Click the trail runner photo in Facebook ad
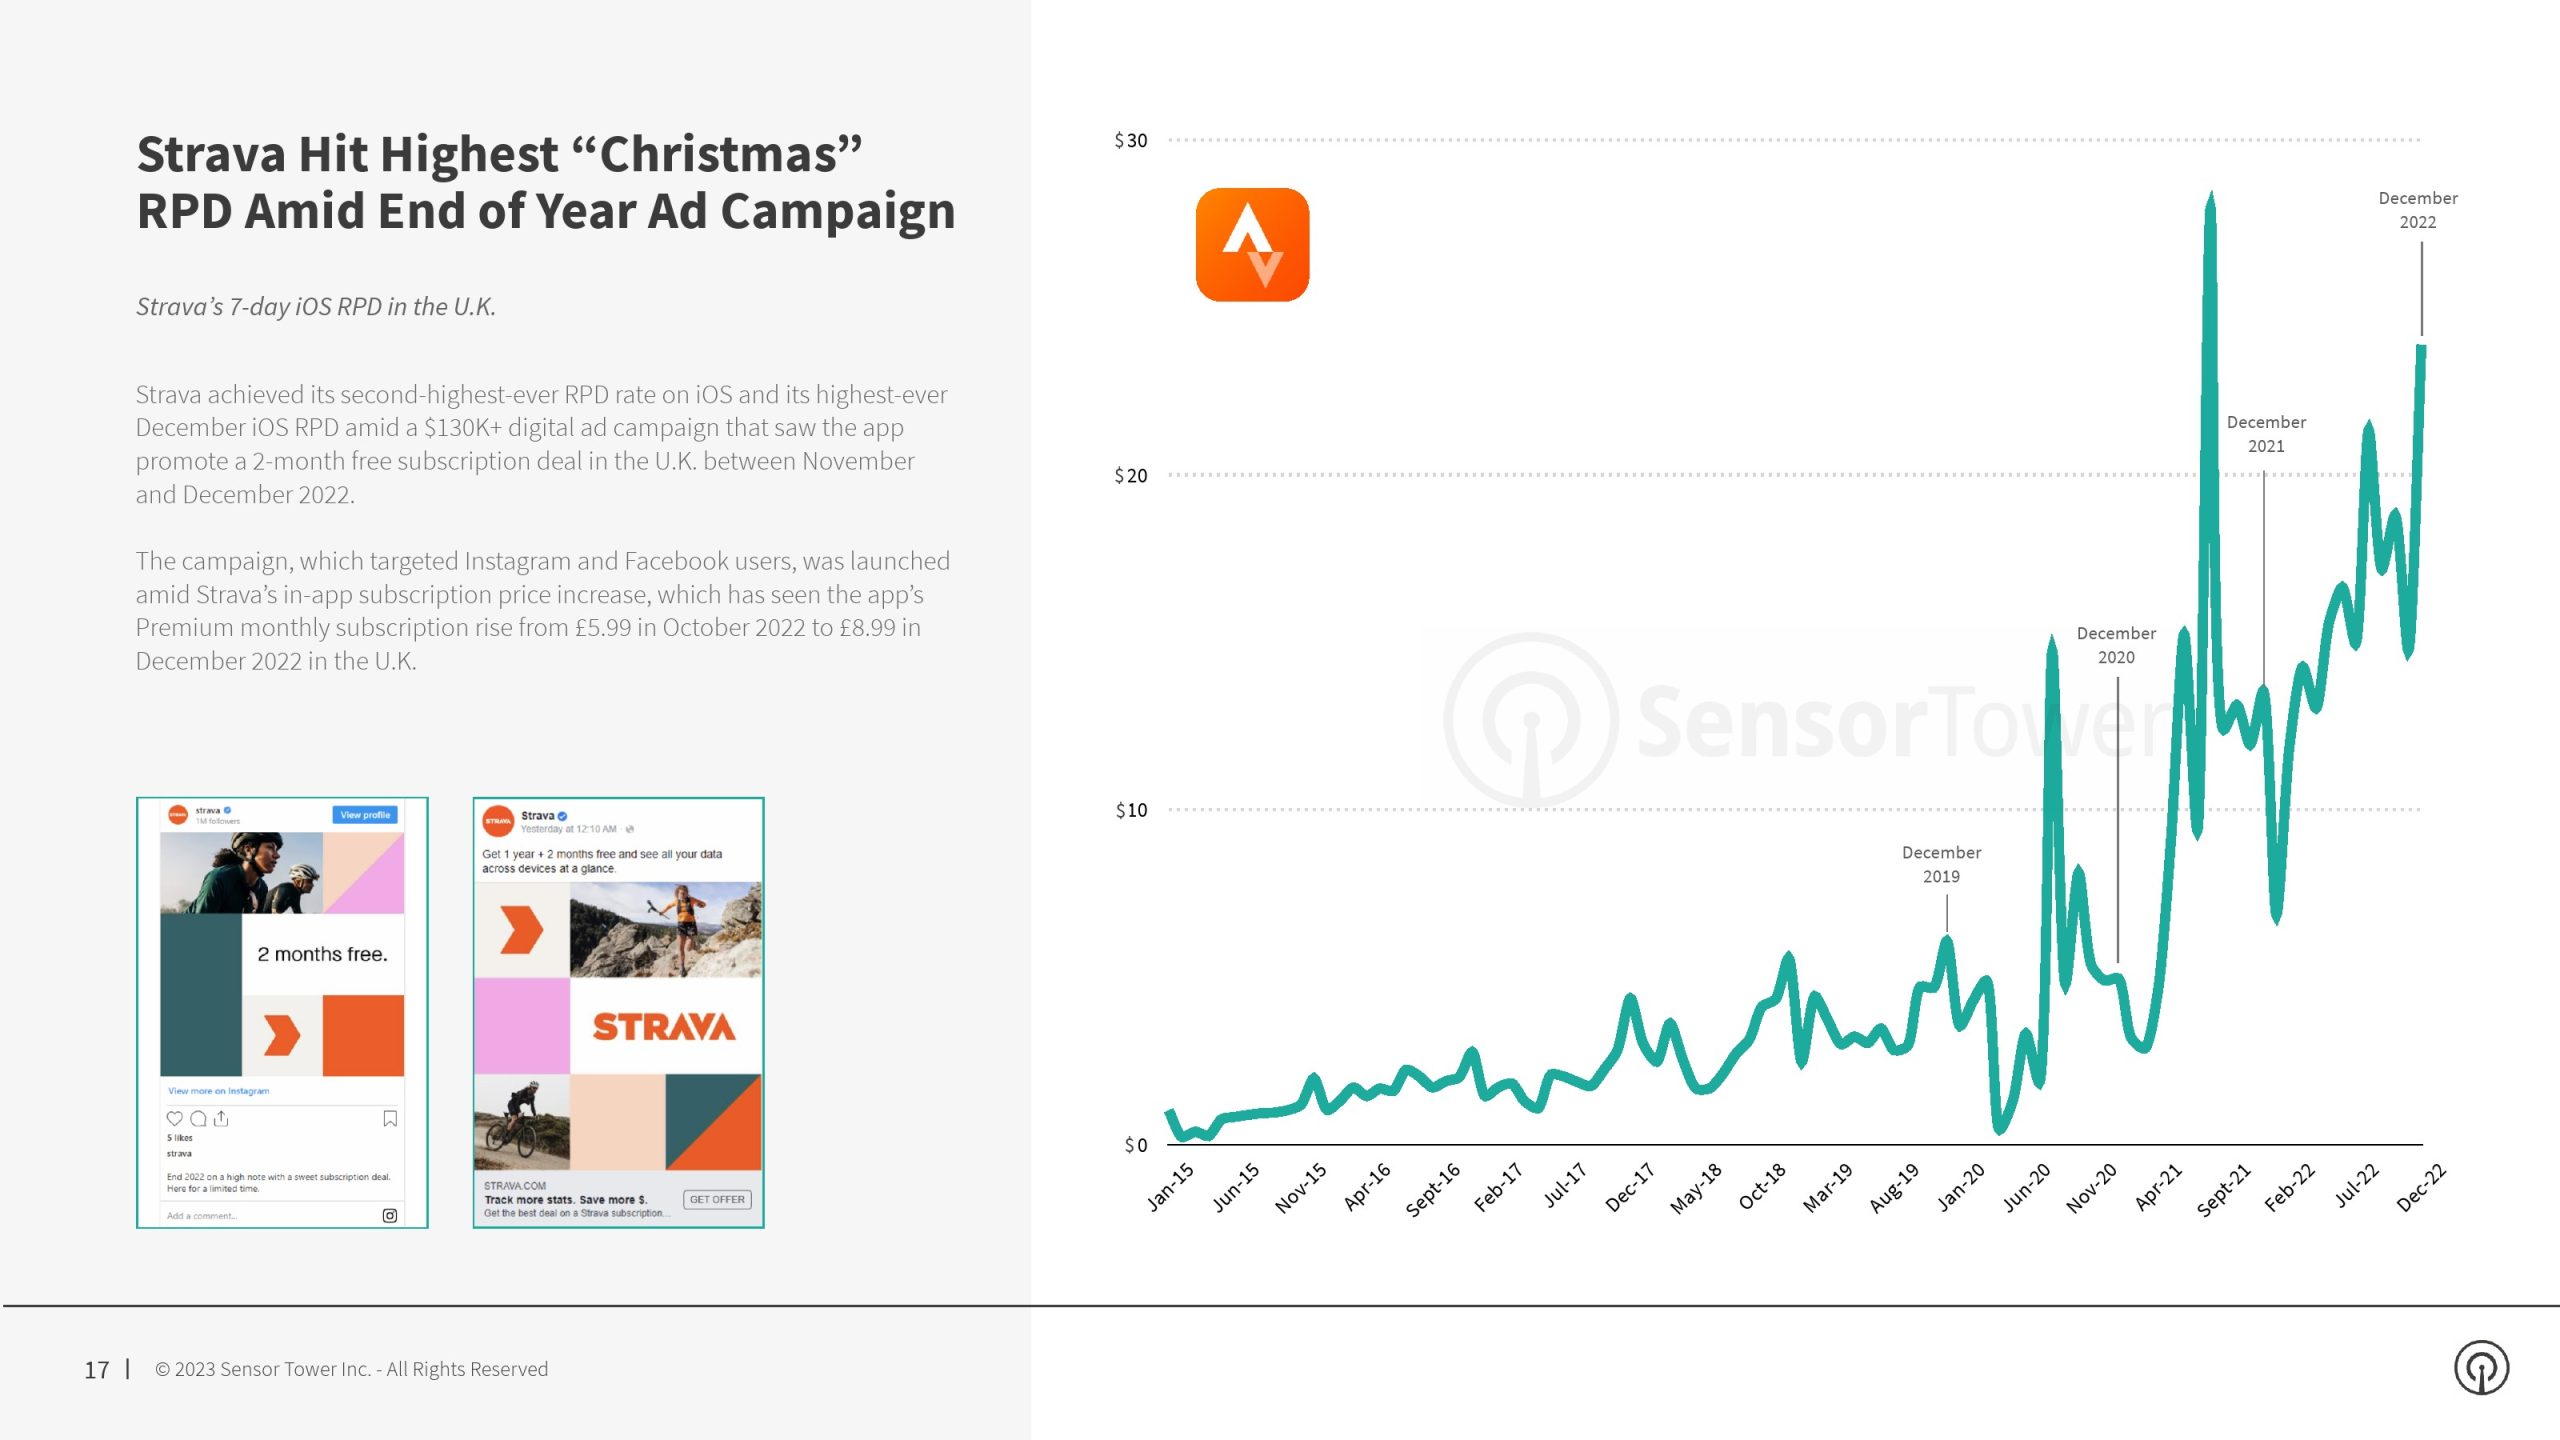Screen dimensions: 2560x1440 pos(665,929)
